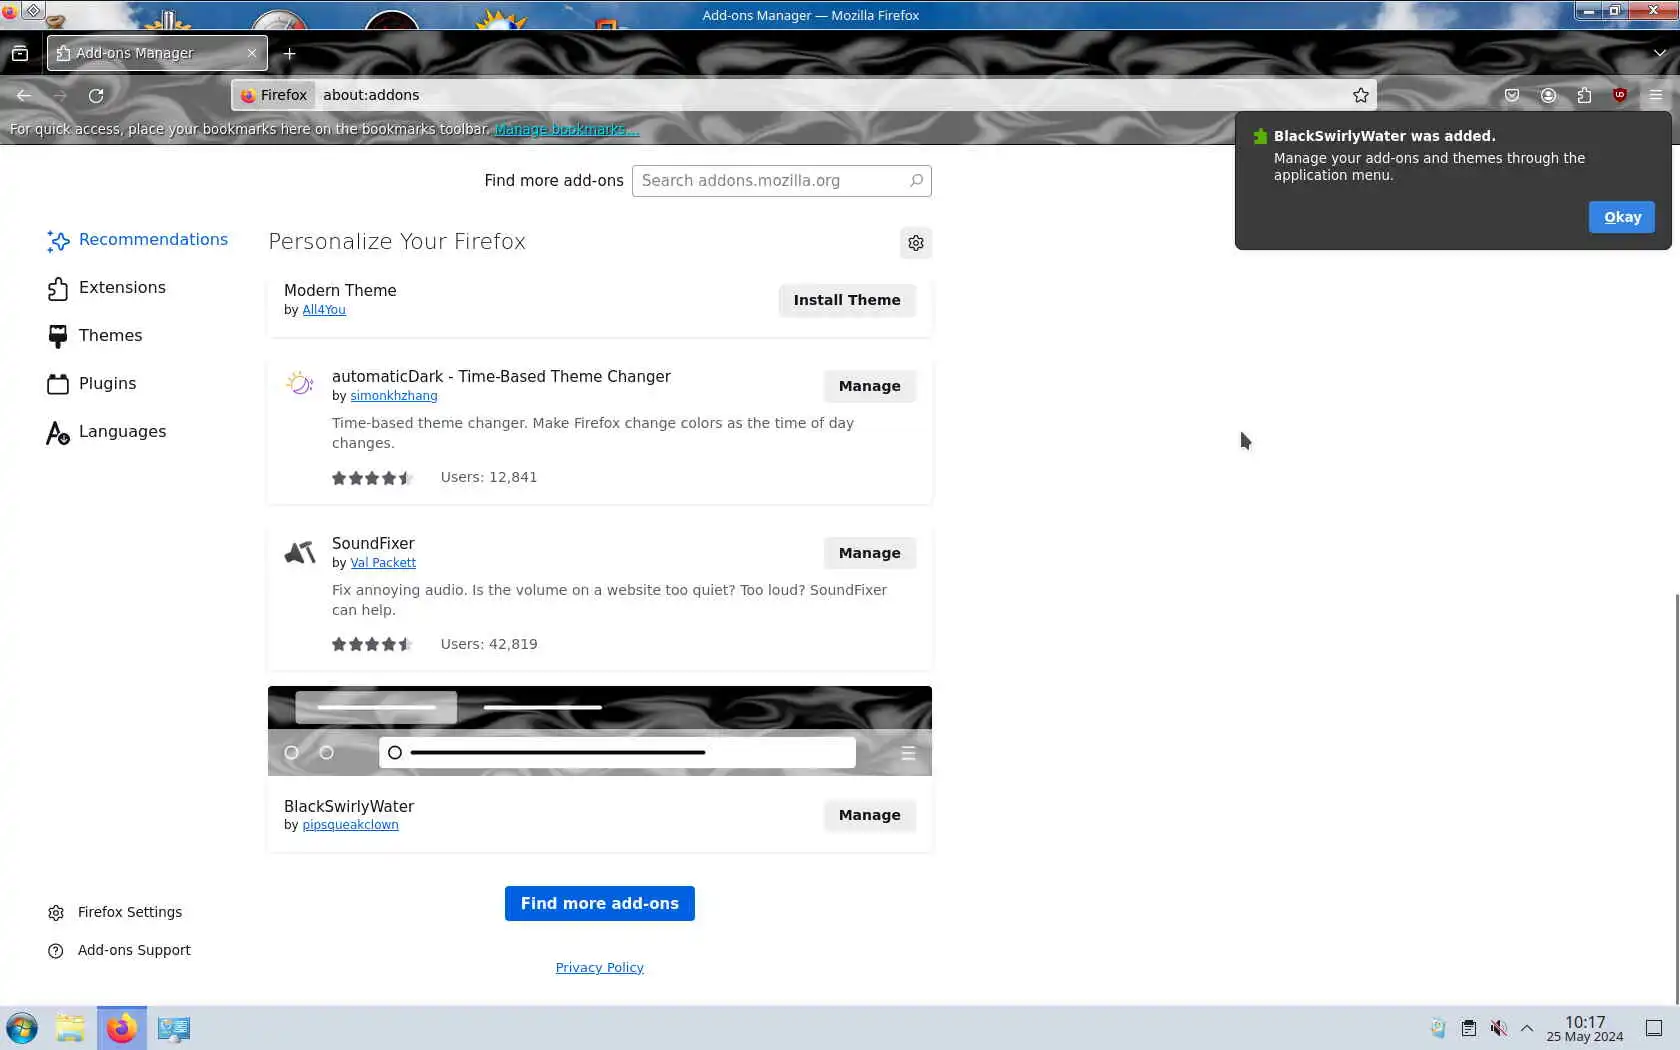Open the desktop monitor taskbar icon

point(174,1028)
